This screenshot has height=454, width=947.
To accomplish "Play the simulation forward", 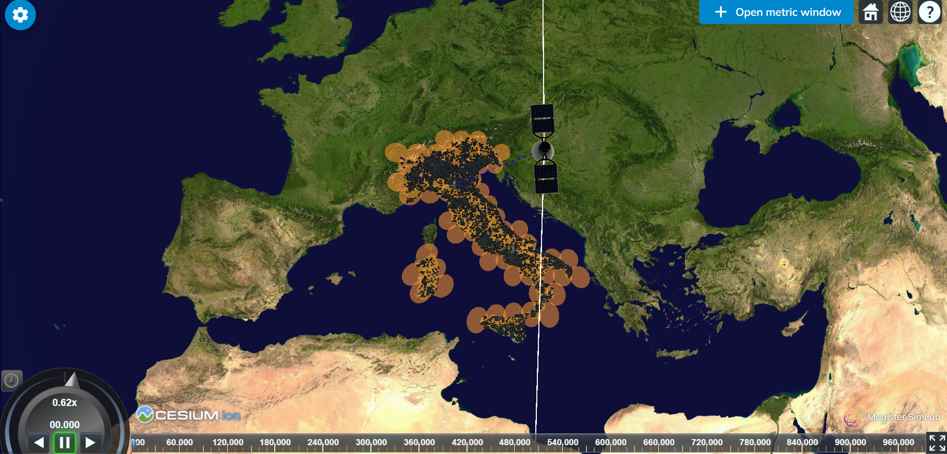I will coord(90,443).
